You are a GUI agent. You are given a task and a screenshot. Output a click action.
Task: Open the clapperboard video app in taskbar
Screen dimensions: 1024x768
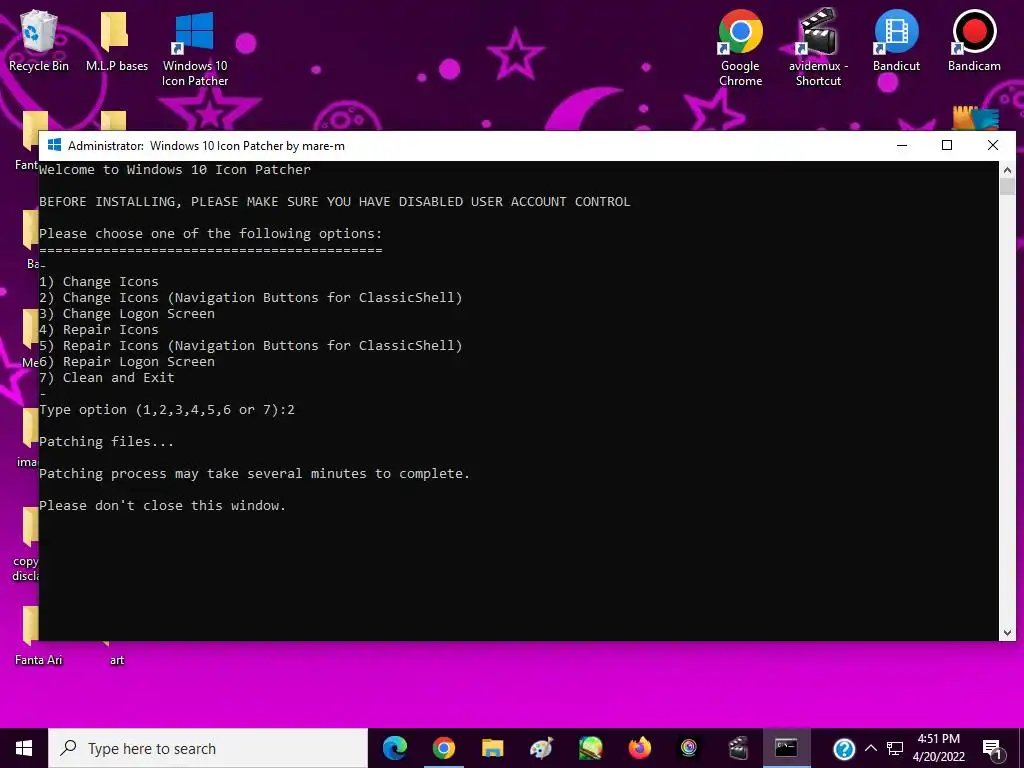pyautogui.click(x=737, y=748)
